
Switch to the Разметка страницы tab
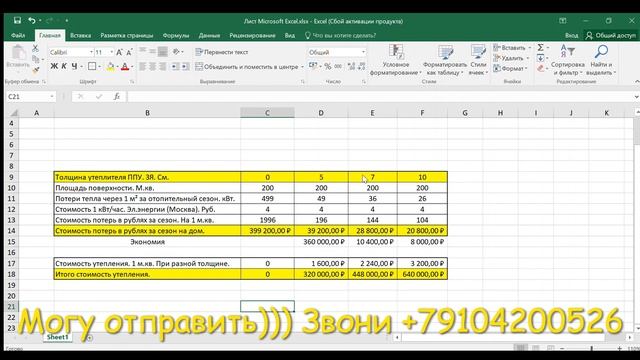pyautogui.click(x=127, y=36)
